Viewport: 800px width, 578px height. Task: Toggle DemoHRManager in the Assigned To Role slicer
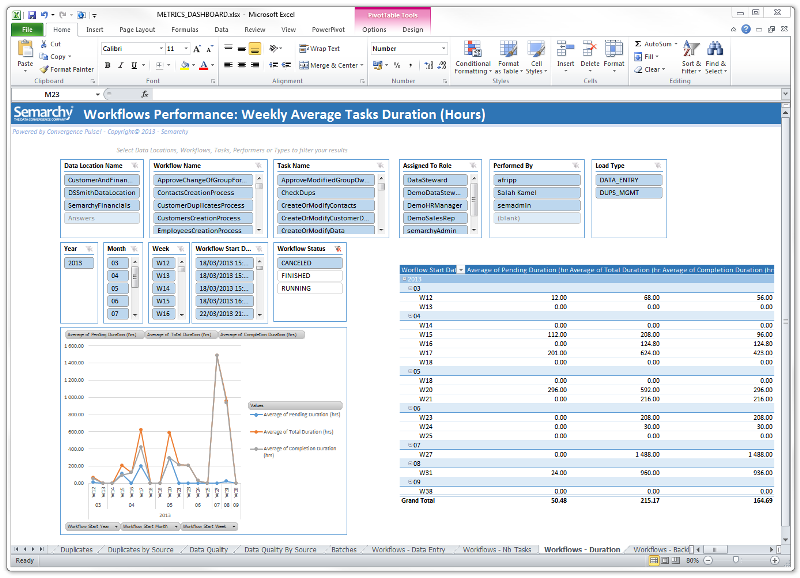click(435, 206)
